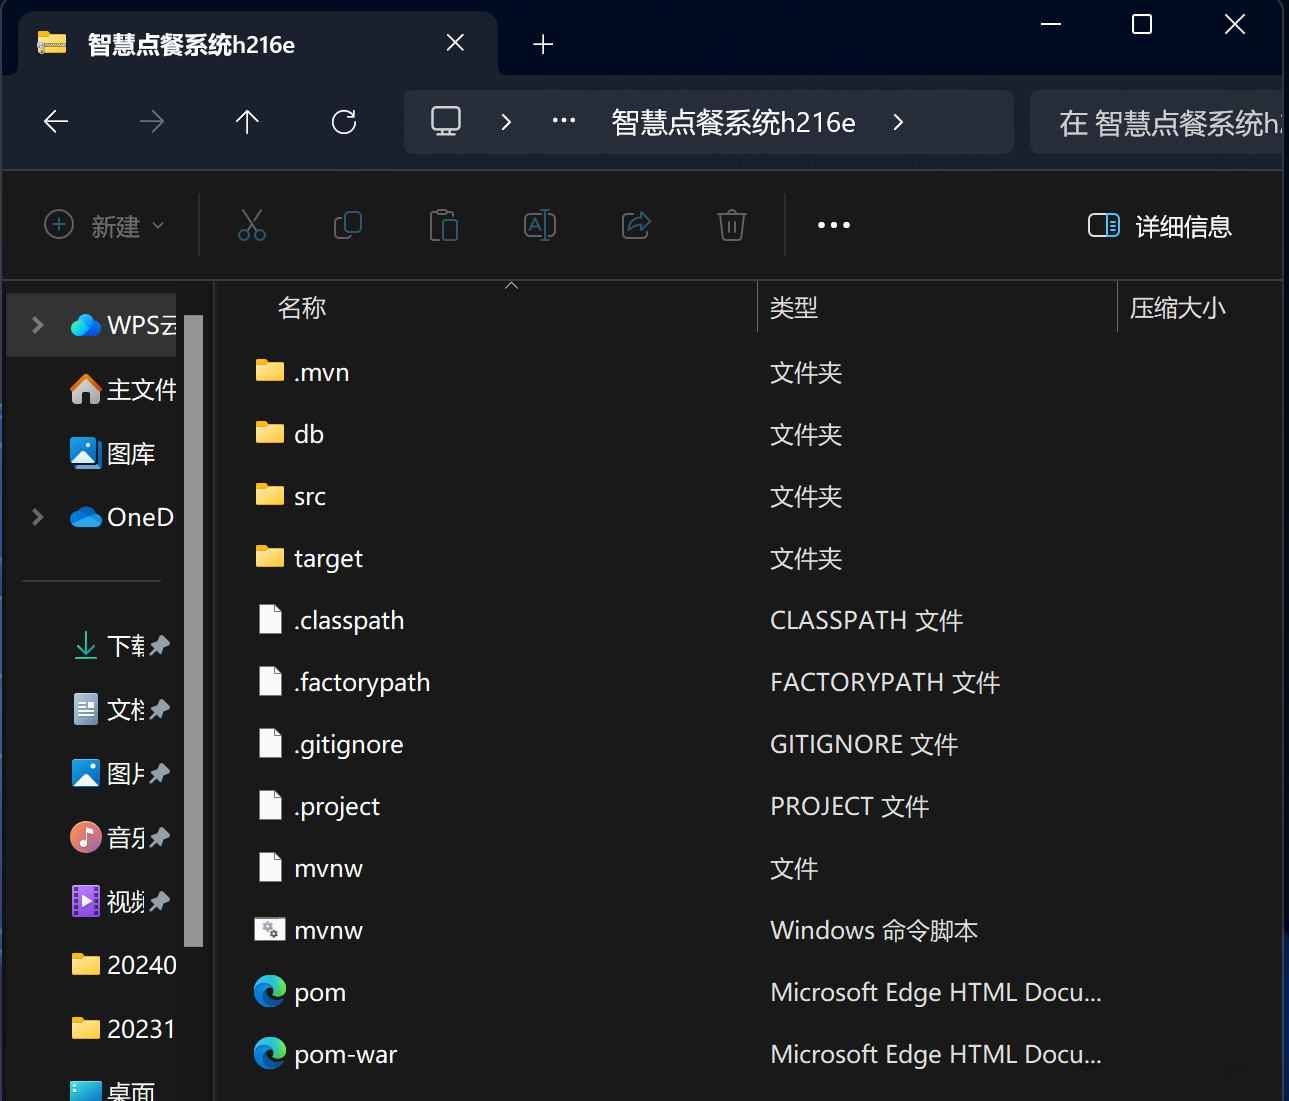This screenshot has height=1101, width=1289.
Task: Open the 图库 Gallery item in sidebar
Action: pyautogui.click(x=113, y=453)
